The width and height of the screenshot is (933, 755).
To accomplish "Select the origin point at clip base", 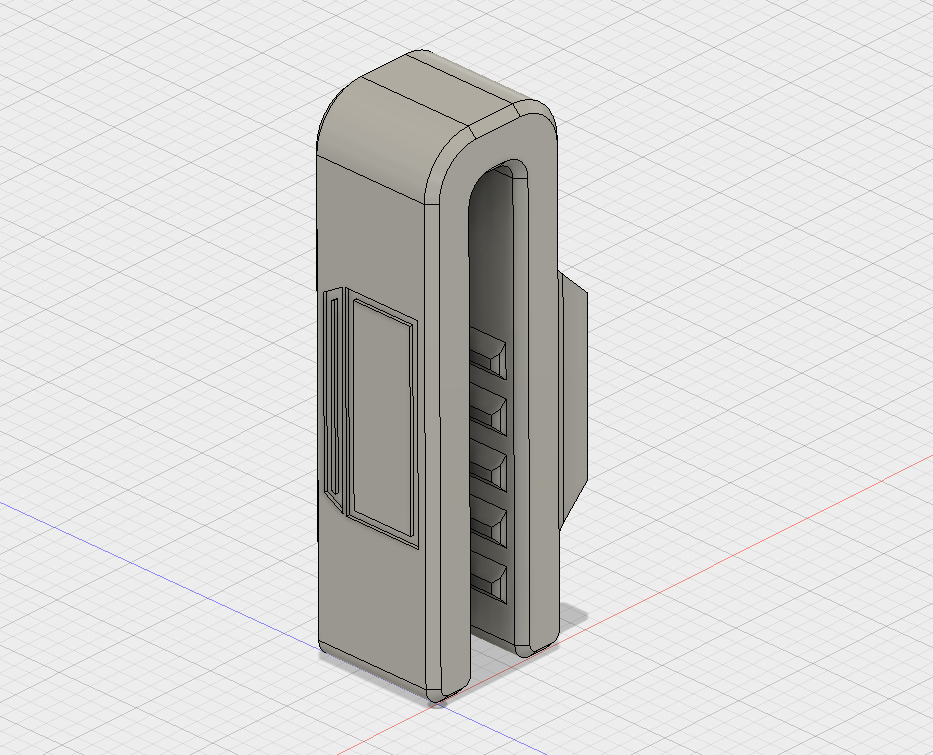I will click(x=438, y=705).
